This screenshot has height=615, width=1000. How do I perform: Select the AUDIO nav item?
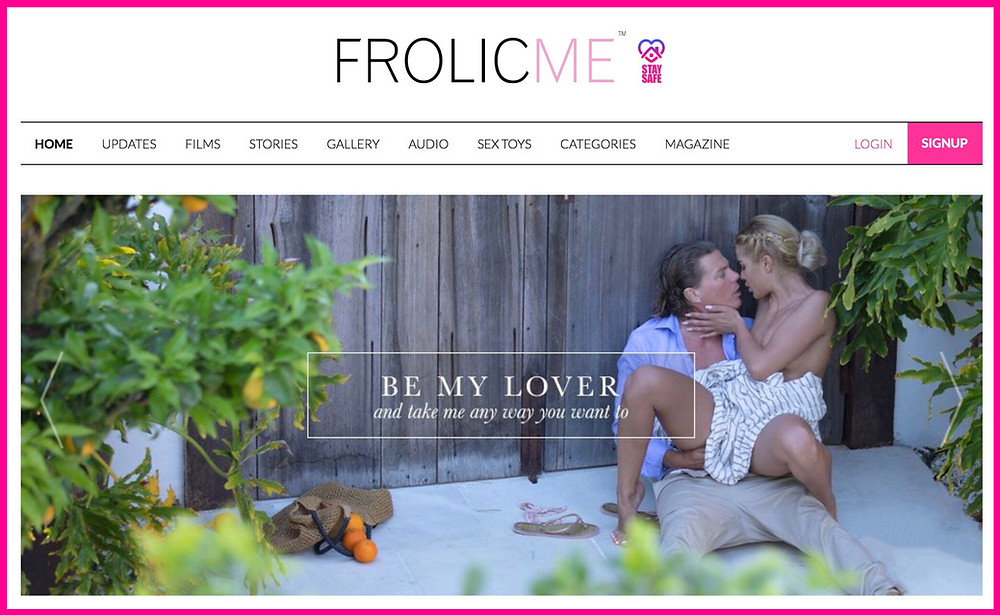(428, 144)
